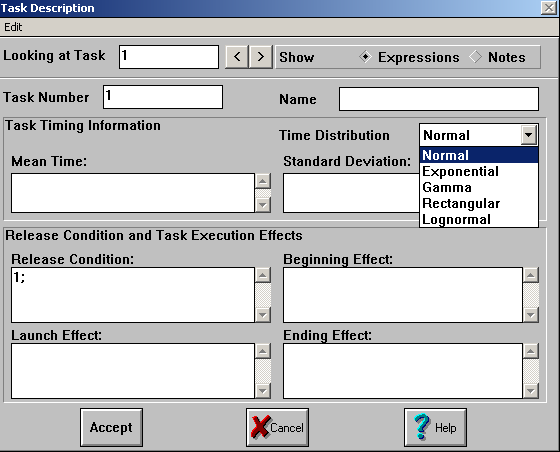The height and width of the screenshot is (452, 560).
Task: Choose Gamma from the distribution list
Action: (479, 187)
